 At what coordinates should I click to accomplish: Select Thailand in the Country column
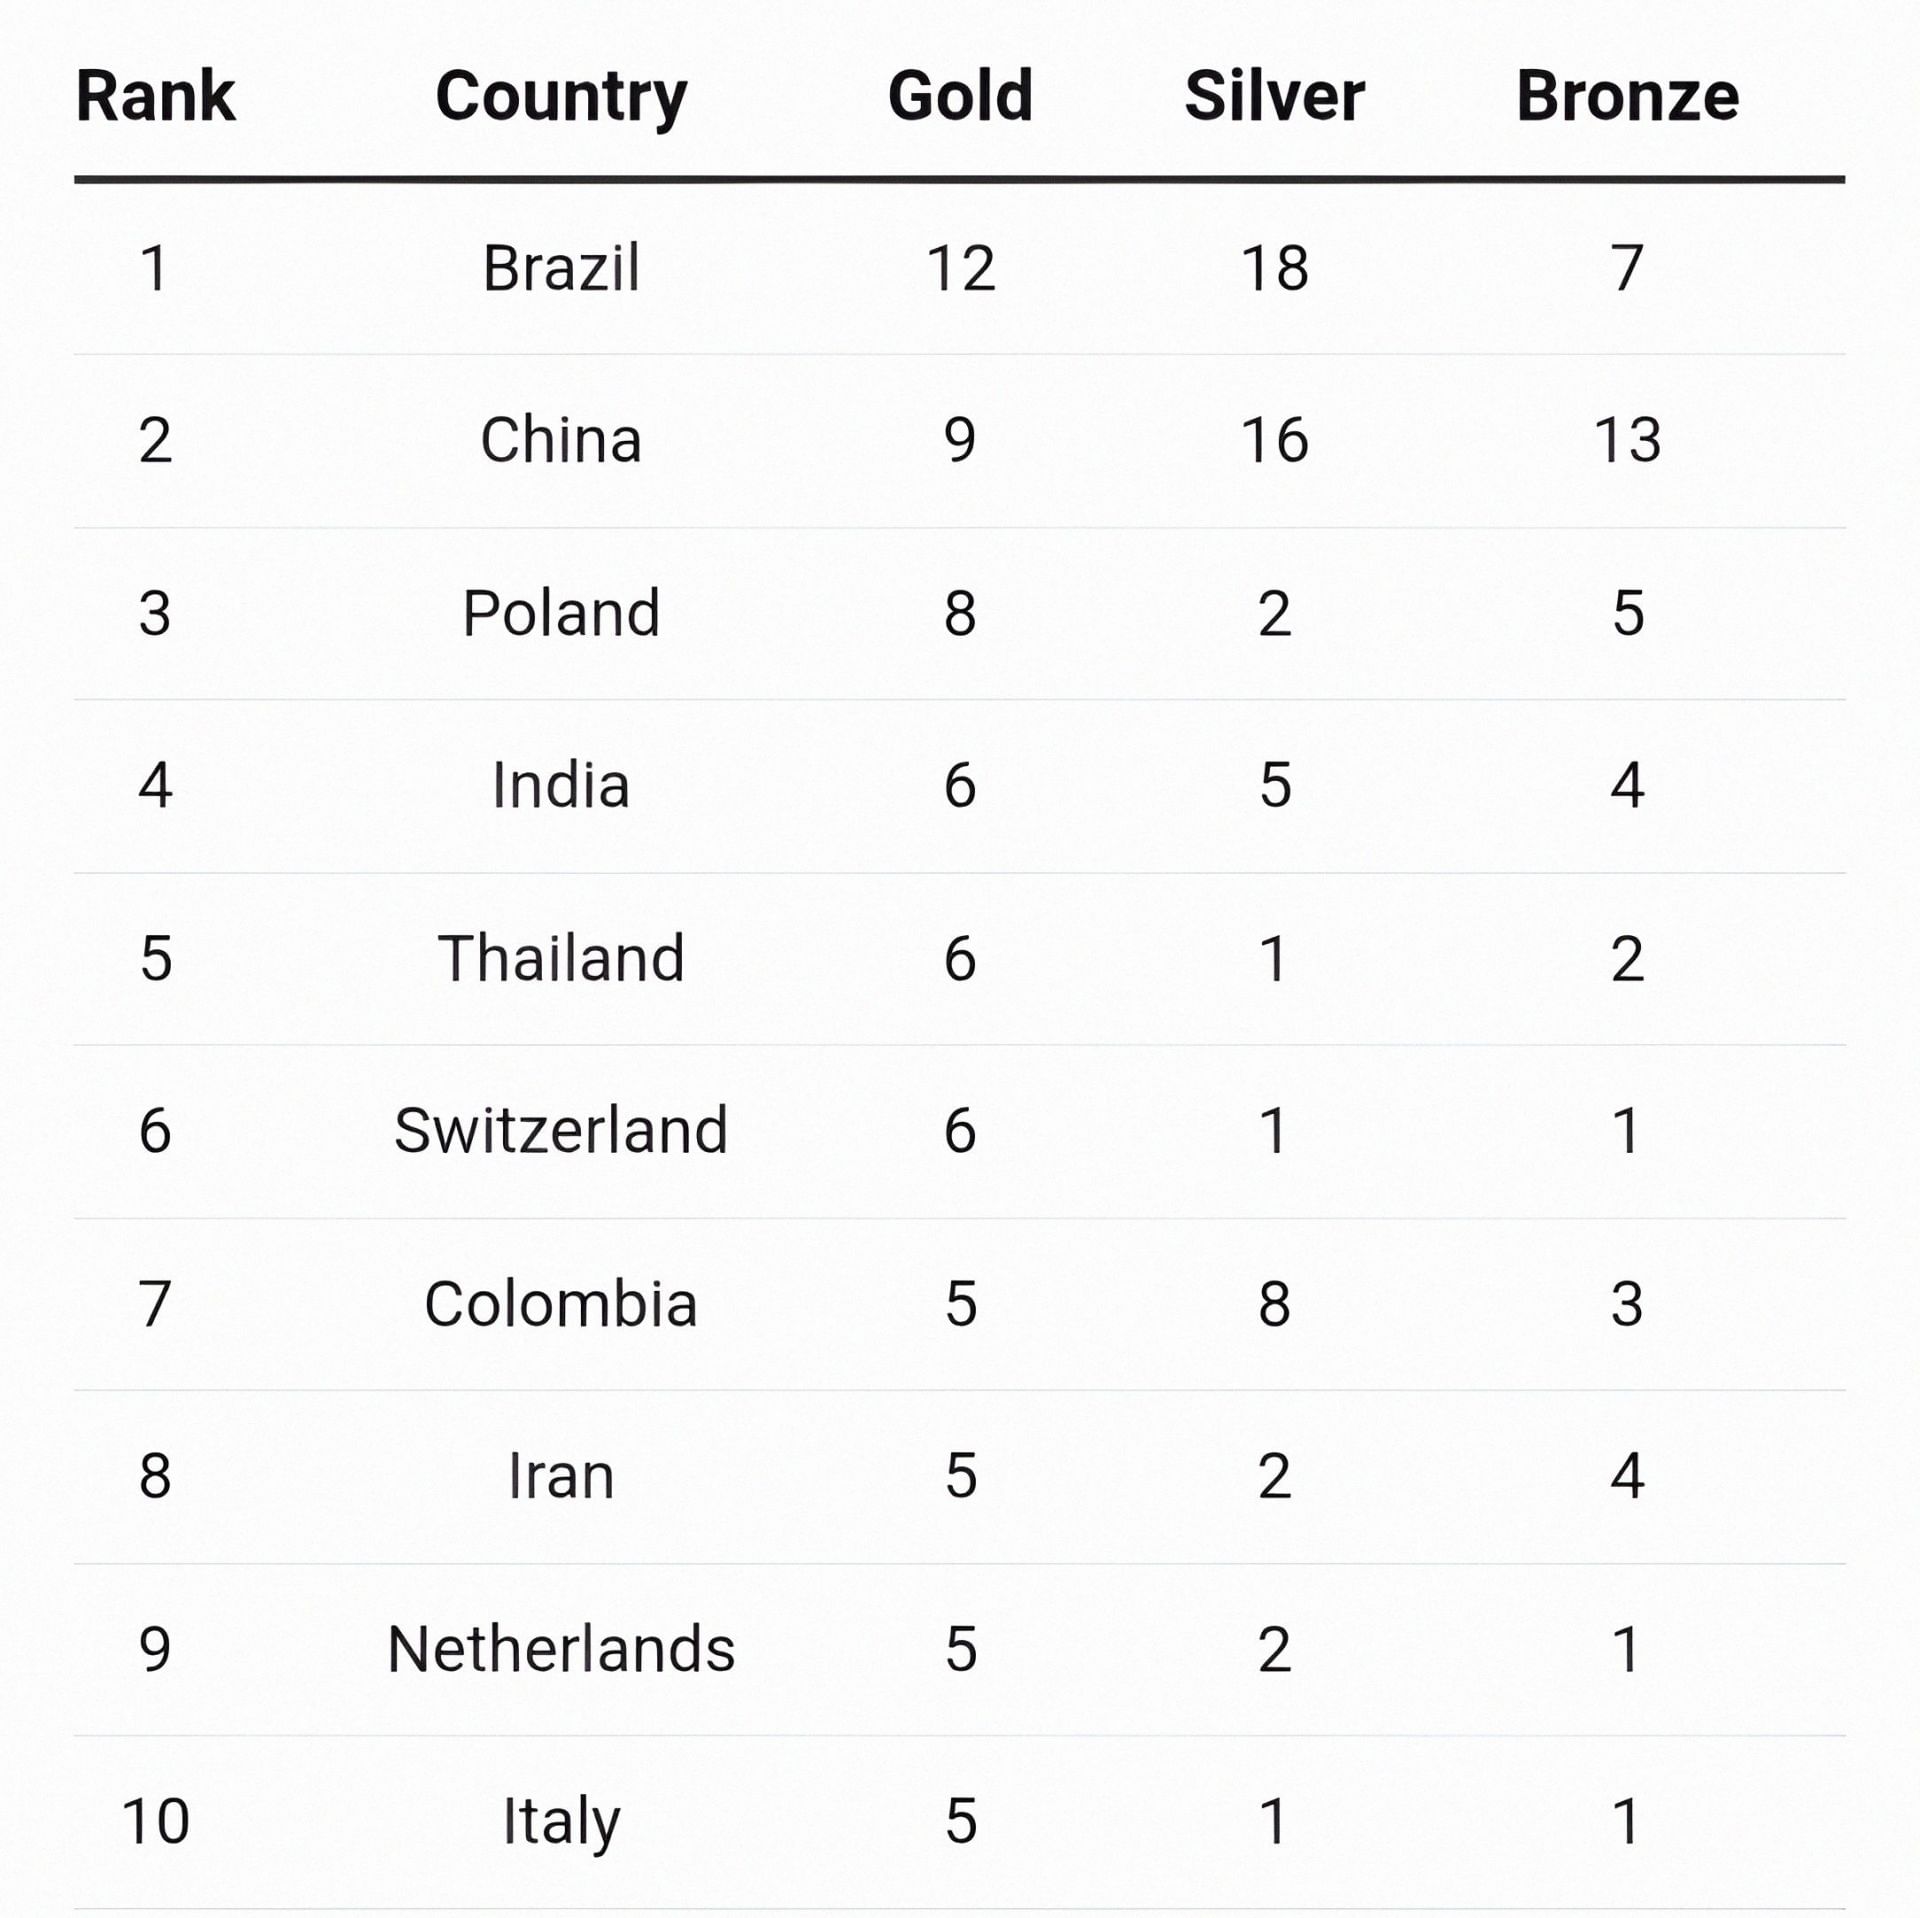point(561,958)
